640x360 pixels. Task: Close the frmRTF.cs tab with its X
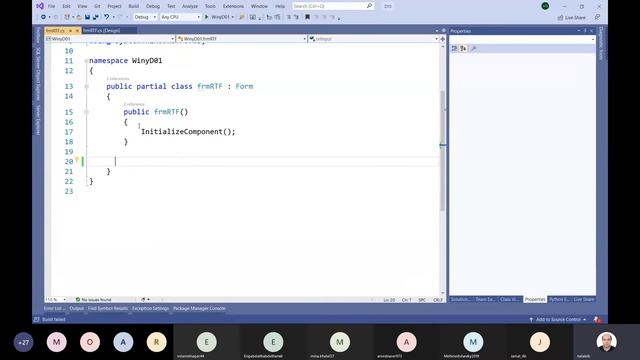[77, 31]
